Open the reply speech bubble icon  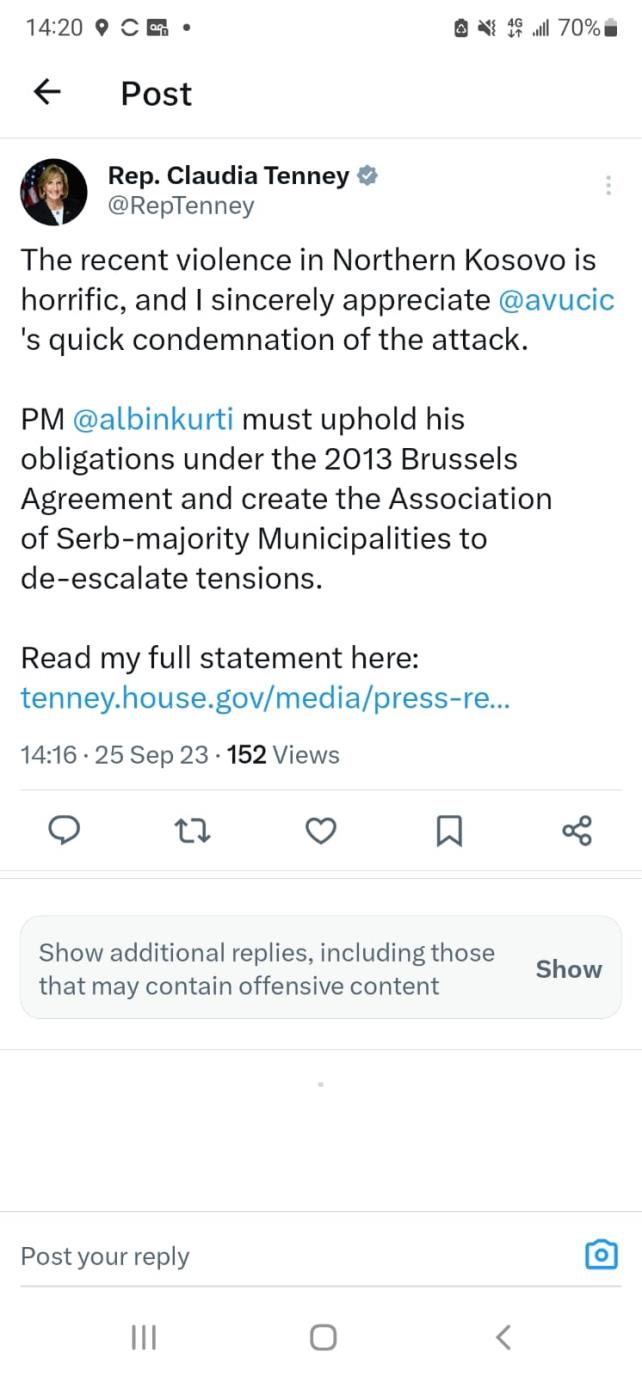click(65, 830)
